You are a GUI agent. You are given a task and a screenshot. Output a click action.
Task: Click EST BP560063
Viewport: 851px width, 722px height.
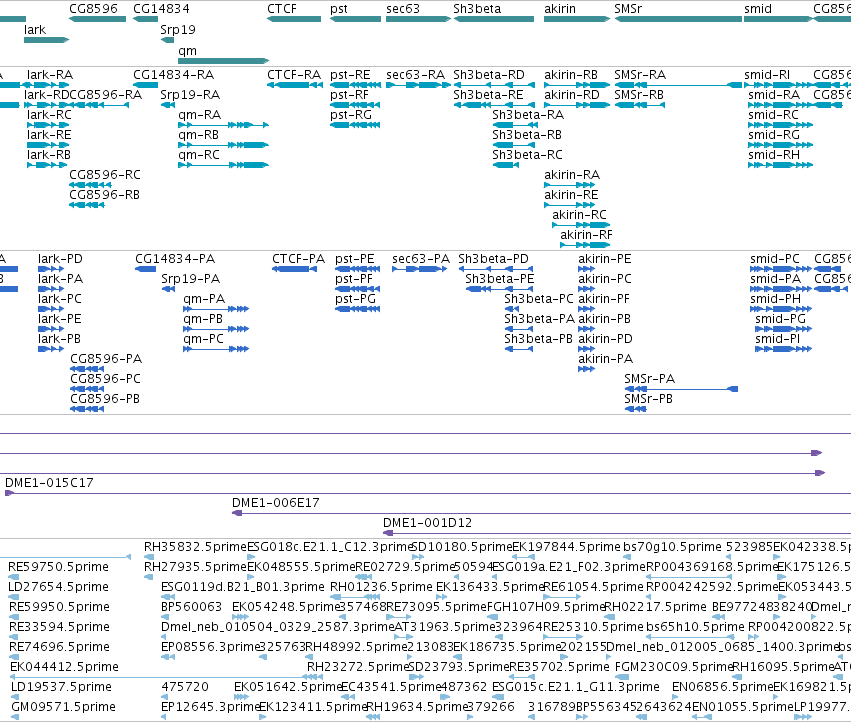click(x=192, y=607)
